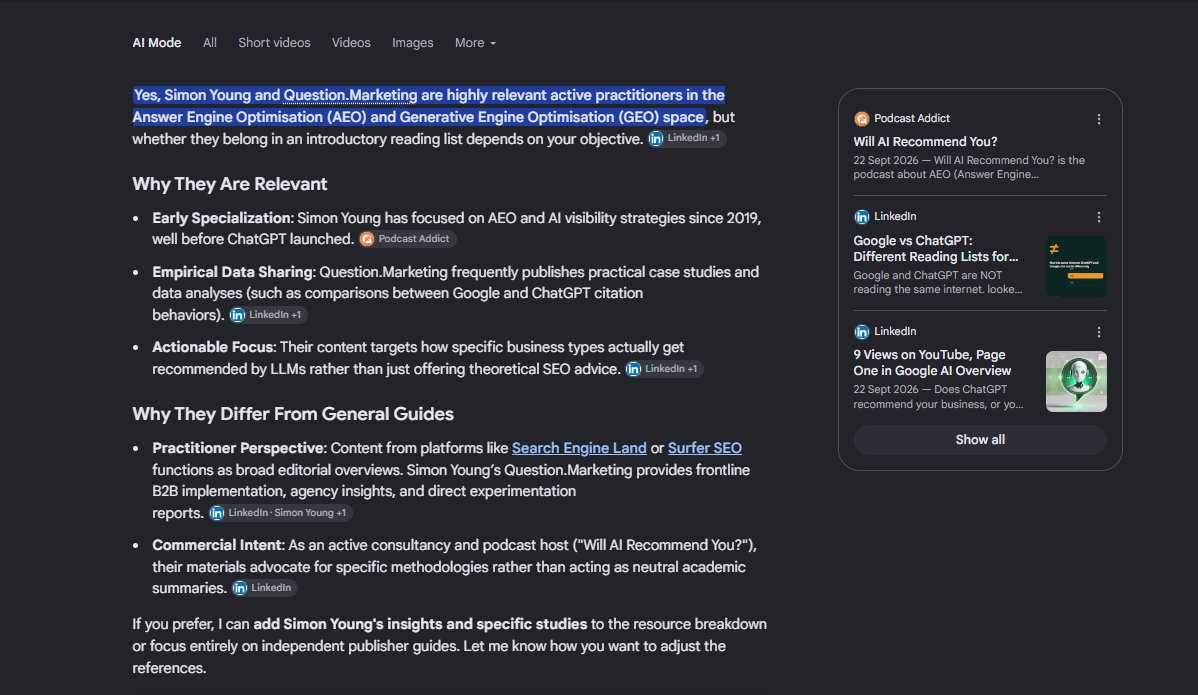Open three-dot menu for 9 Views on YouTube source
1198x695 pixels.
click(x=1099, y=332)
